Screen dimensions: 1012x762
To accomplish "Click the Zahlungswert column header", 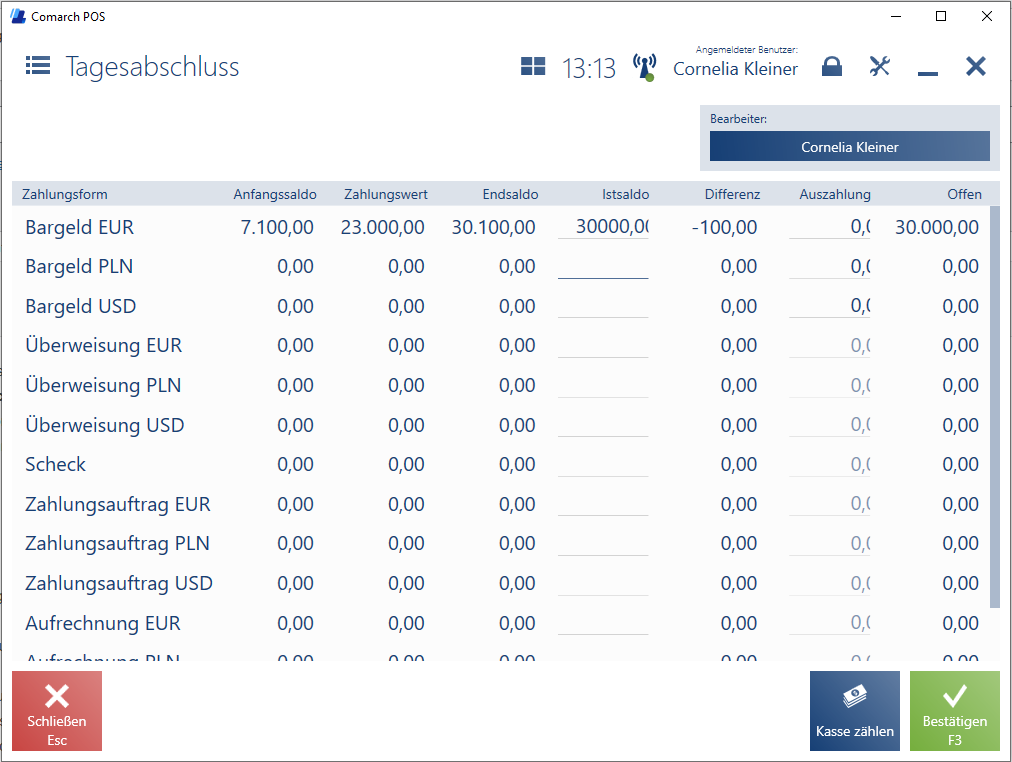I will tap(385, 194).
